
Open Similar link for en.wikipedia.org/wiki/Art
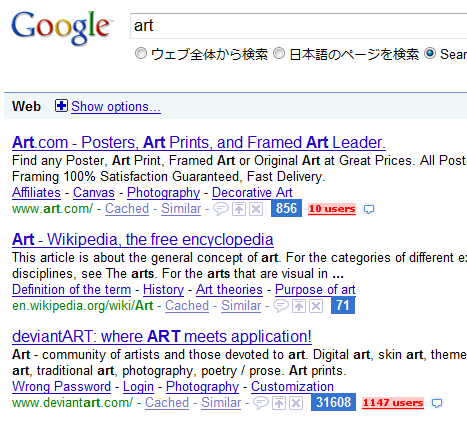coord(241,306)
